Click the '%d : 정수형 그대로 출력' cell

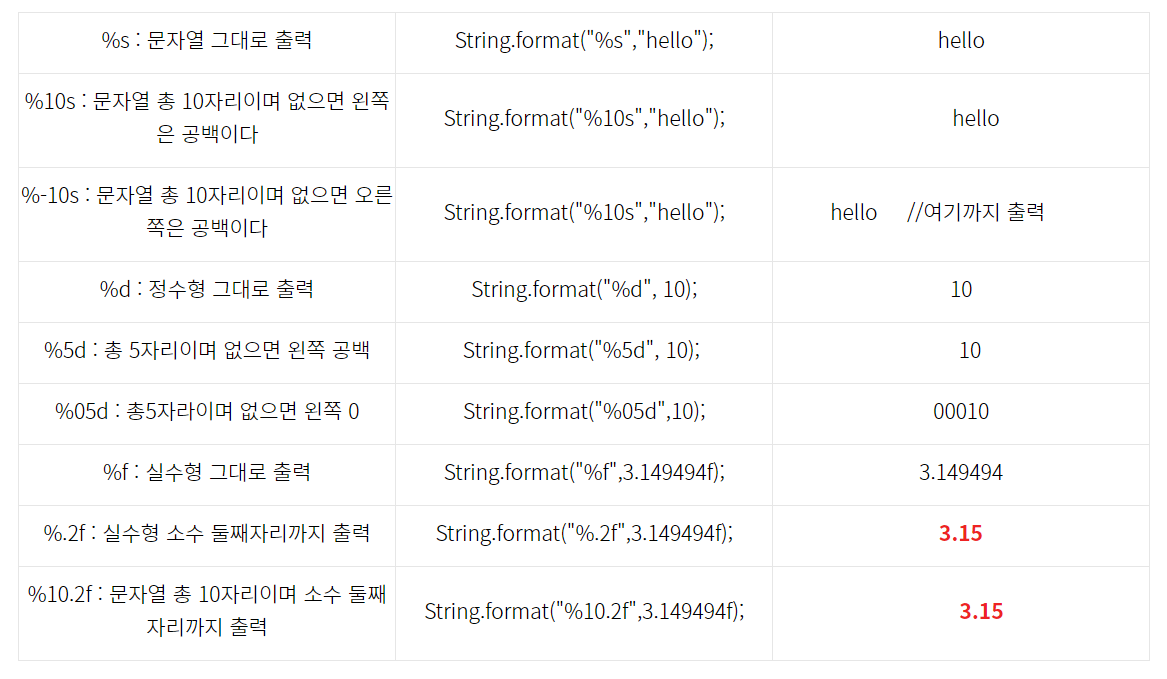coord(207,289)
